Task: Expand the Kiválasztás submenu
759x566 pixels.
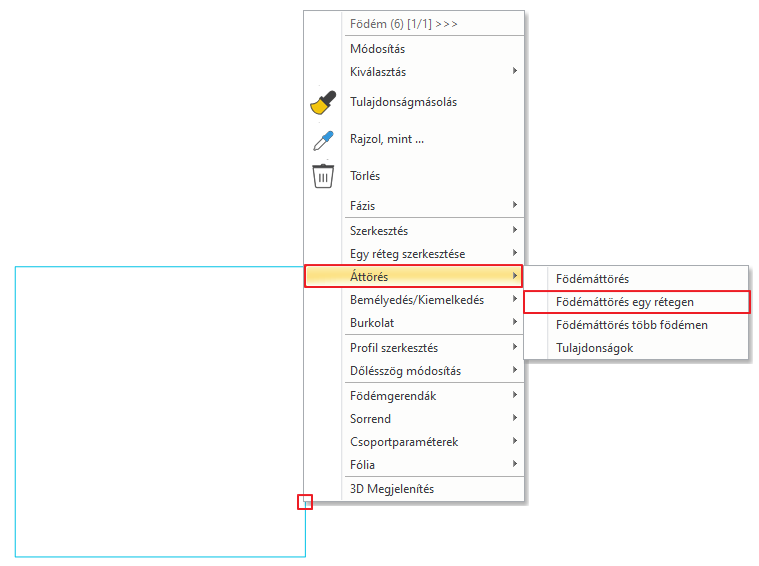Action: click(434, 72)
